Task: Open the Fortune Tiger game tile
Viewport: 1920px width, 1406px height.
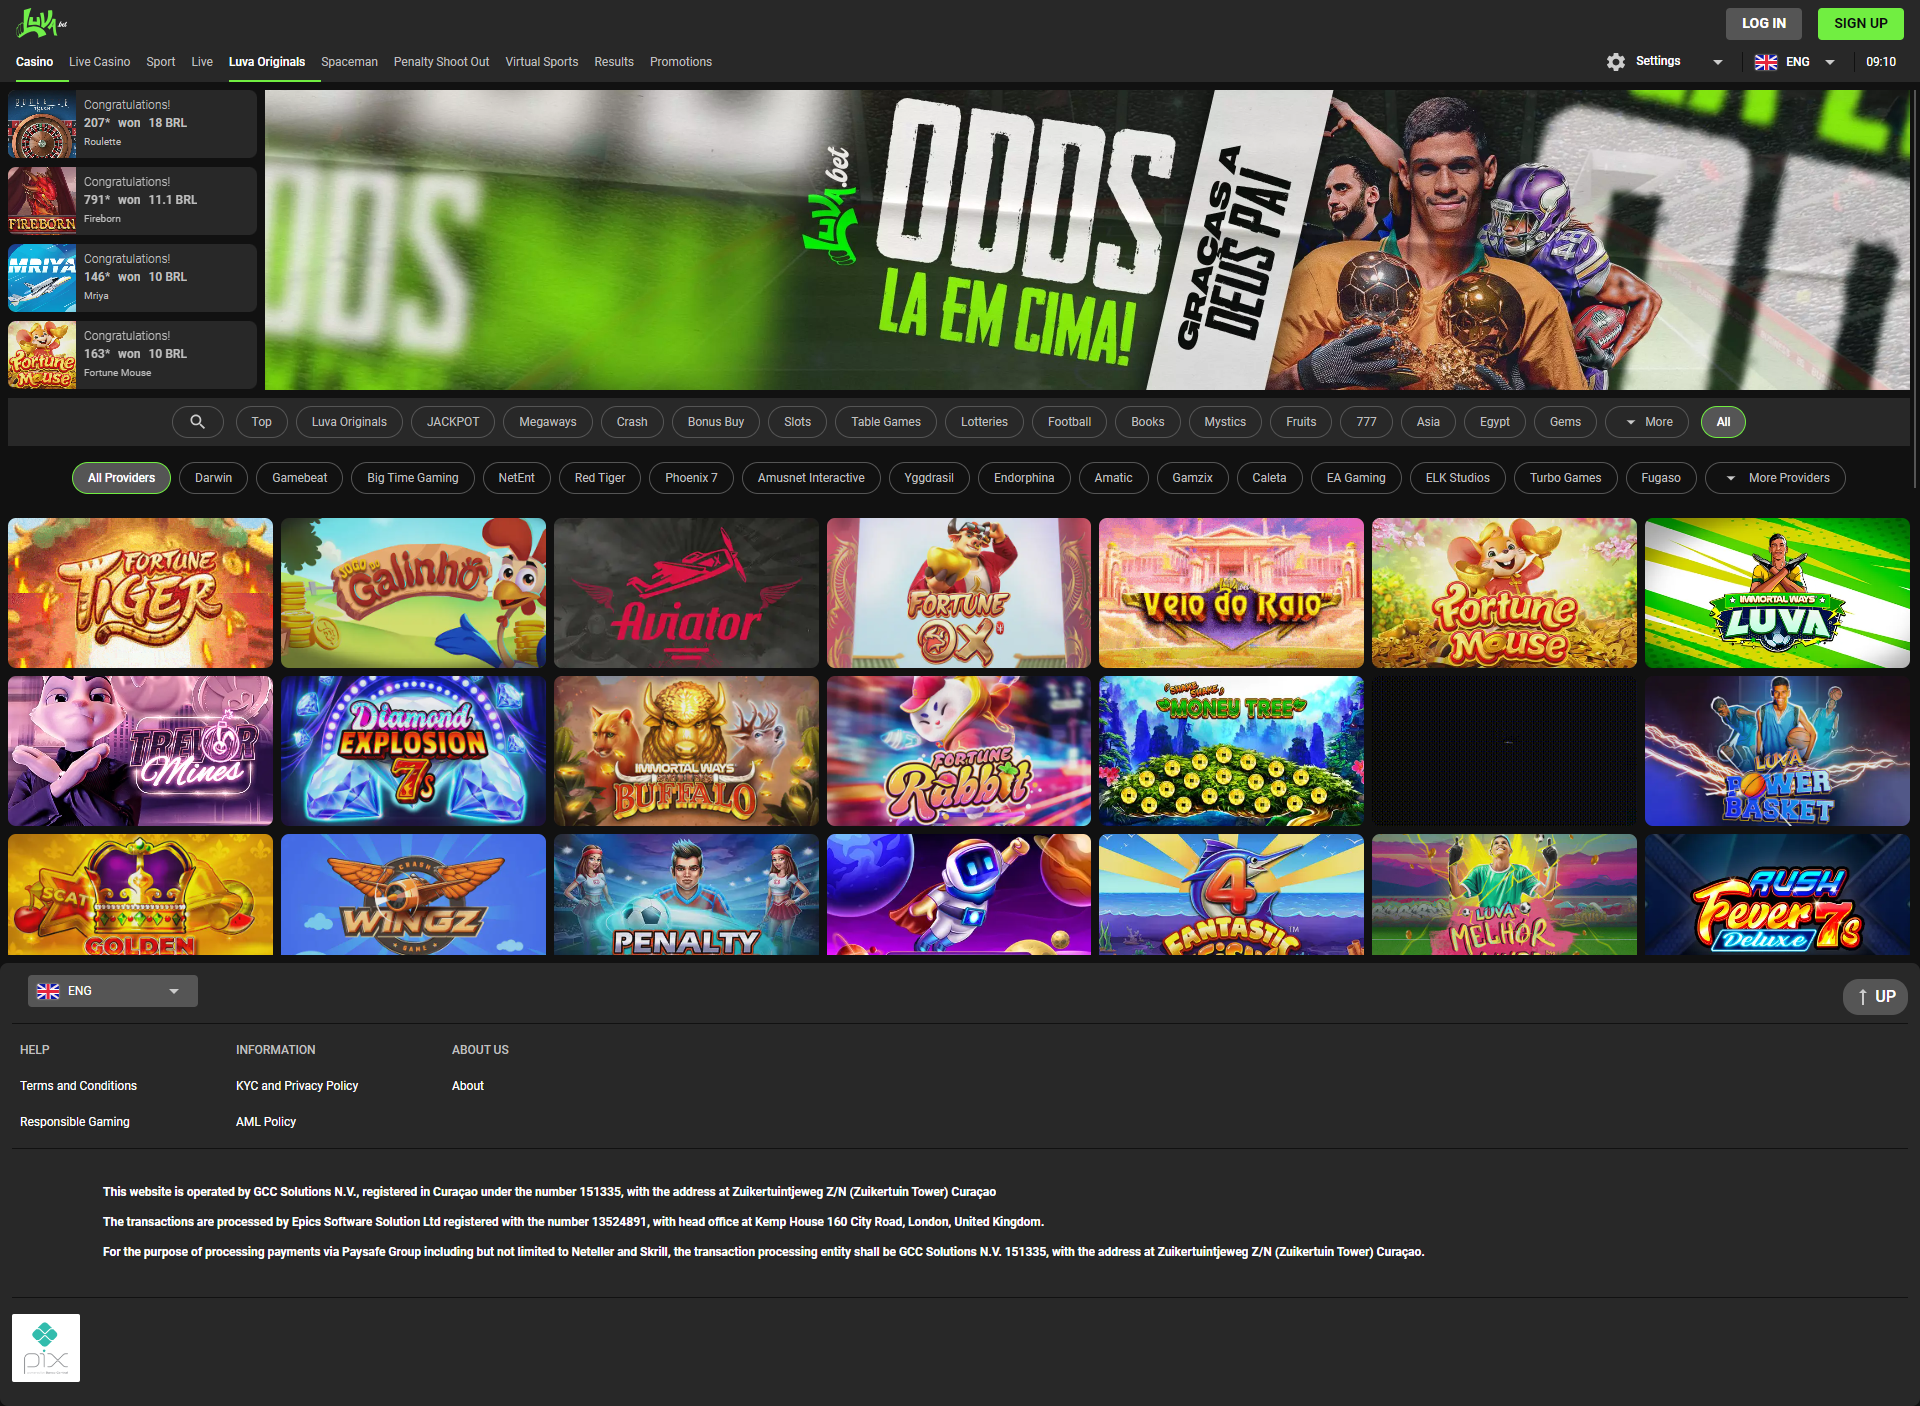Action: tap(140, 593)
